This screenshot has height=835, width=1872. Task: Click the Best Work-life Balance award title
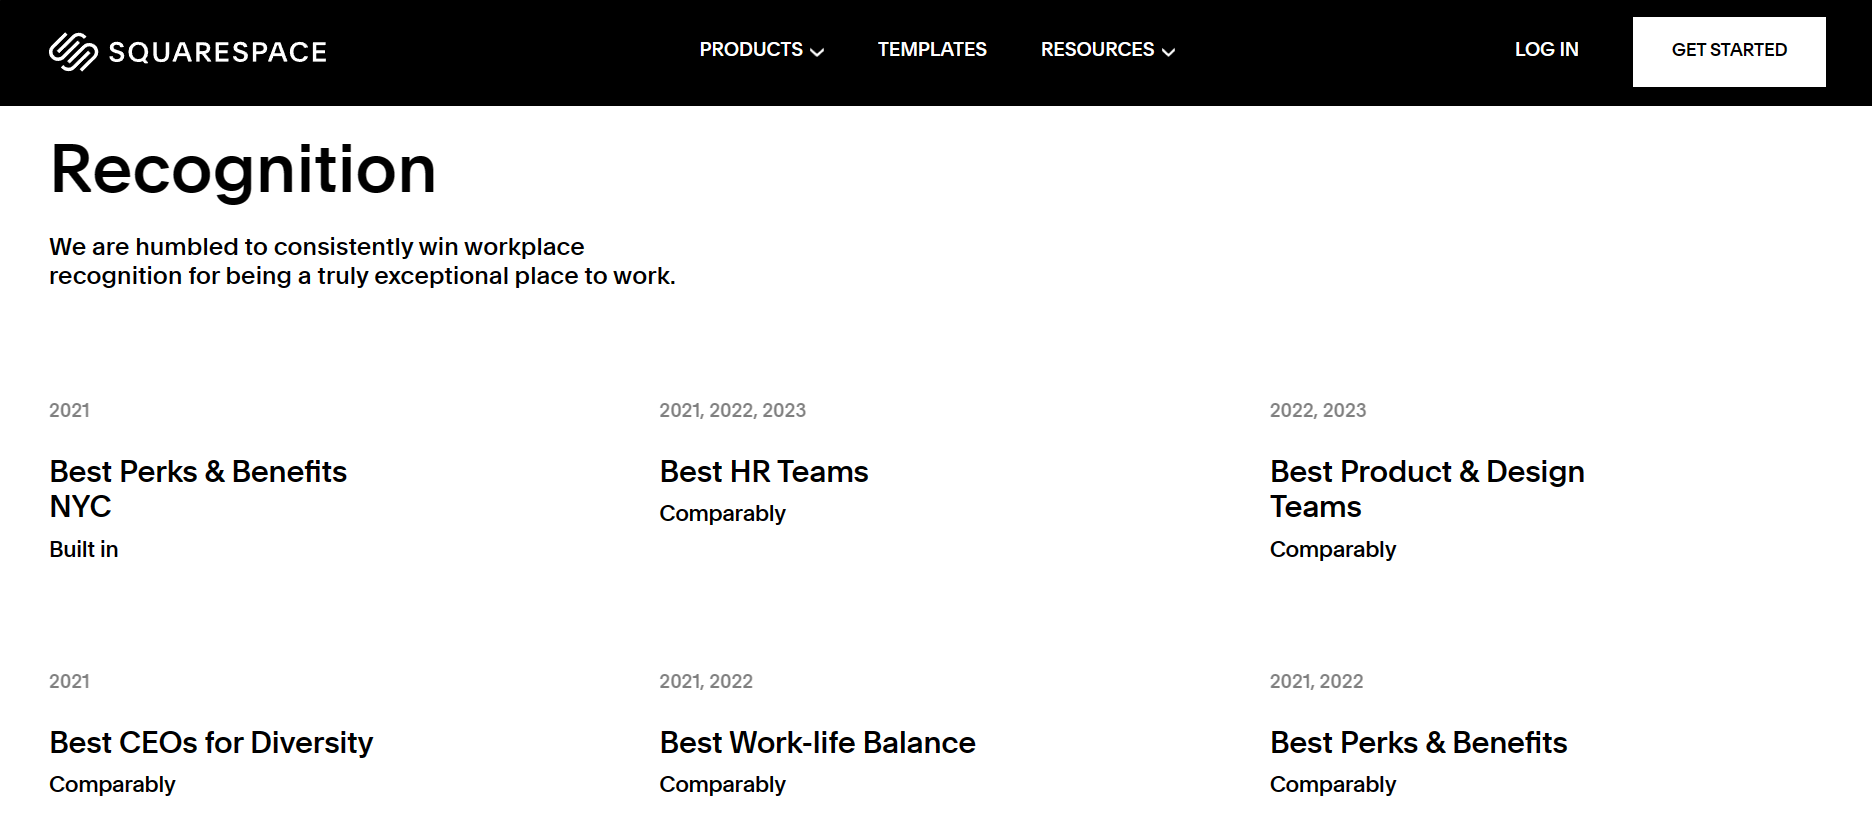pos(817,743)
